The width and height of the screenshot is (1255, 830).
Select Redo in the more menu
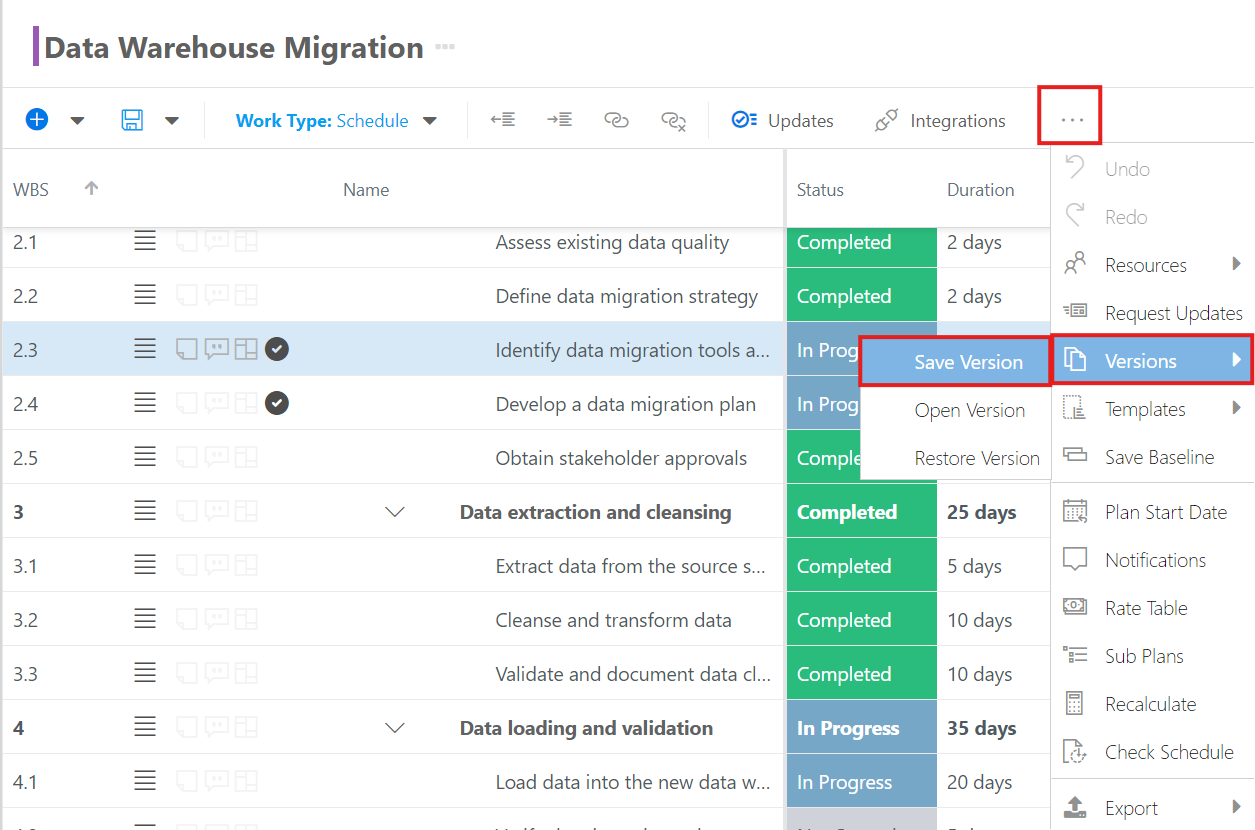click(1152, 217)
